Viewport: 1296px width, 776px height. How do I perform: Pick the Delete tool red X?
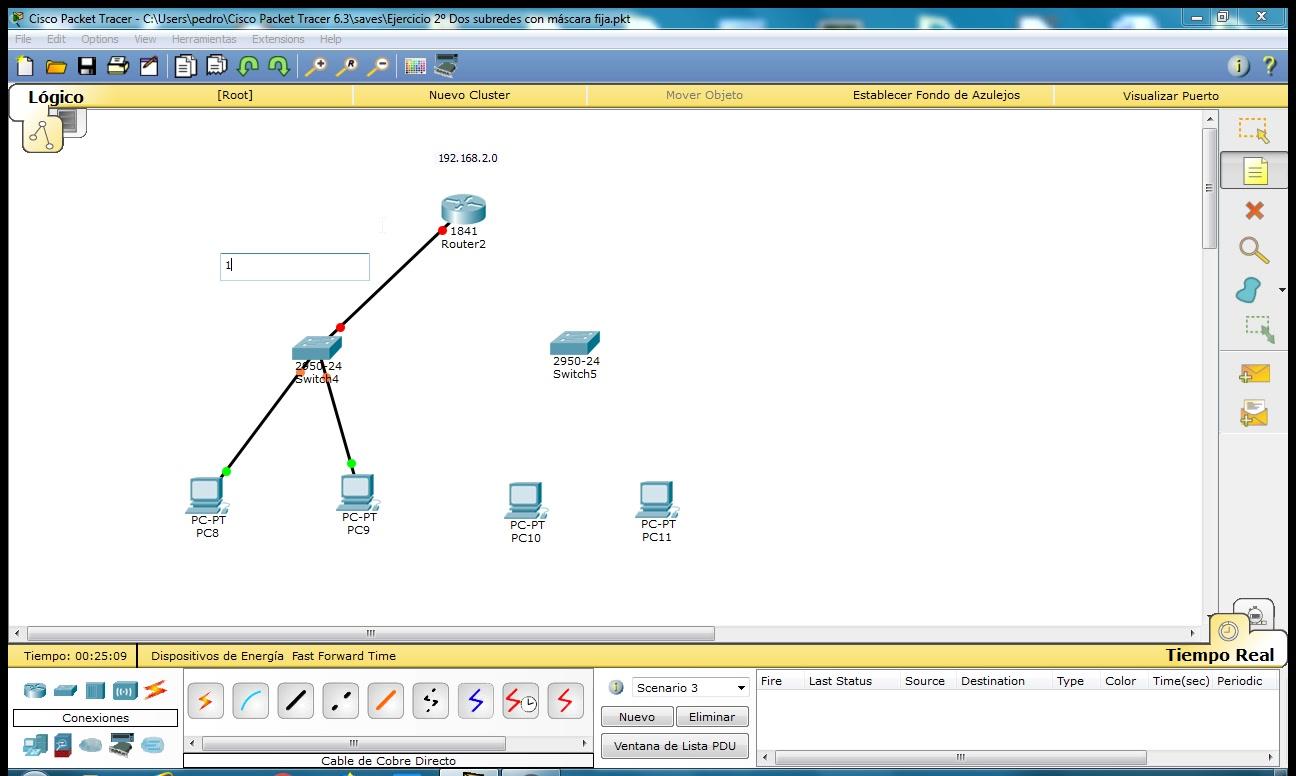coord(1254,210)
